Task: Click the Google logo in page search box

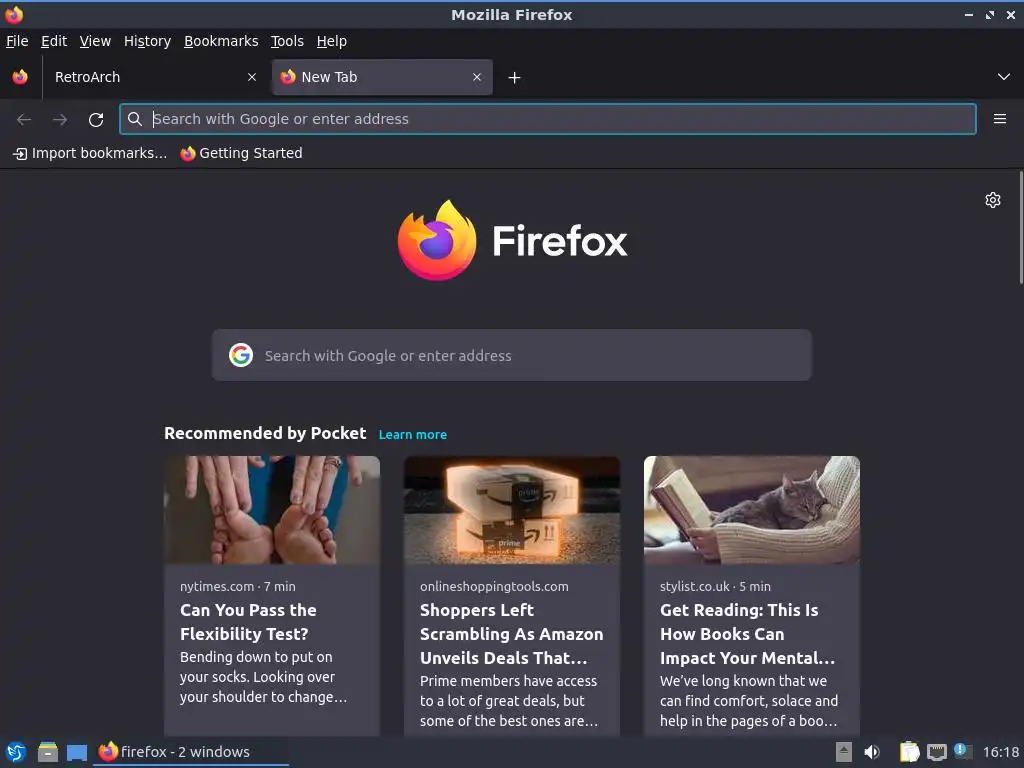Action: click(241, 355)
